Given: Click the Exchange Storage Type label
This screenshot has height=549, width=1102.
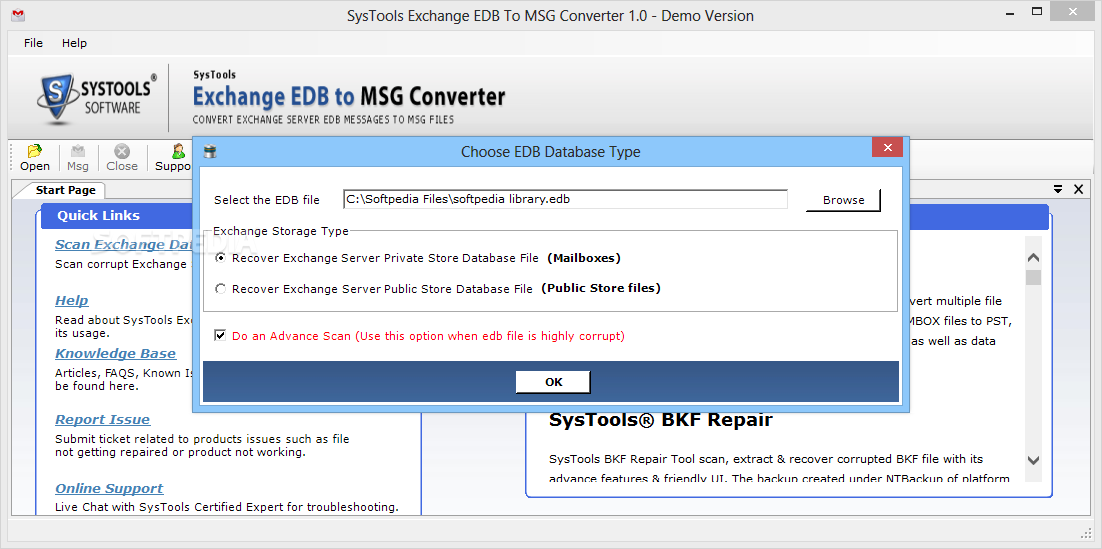Looking at the screenshot, I should point(280,230).
